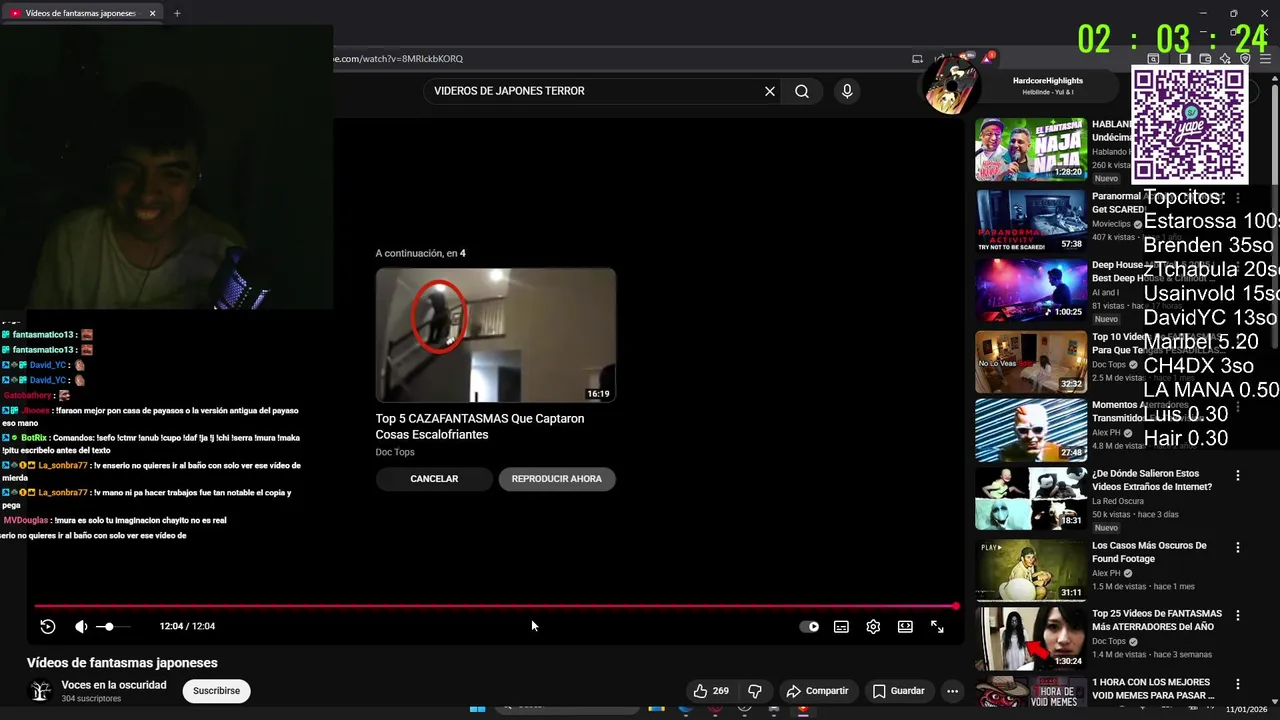Open the Deep House 1:00:25 thumbnail
The image size is (1280, 720).
click(x=1031, y=290)
